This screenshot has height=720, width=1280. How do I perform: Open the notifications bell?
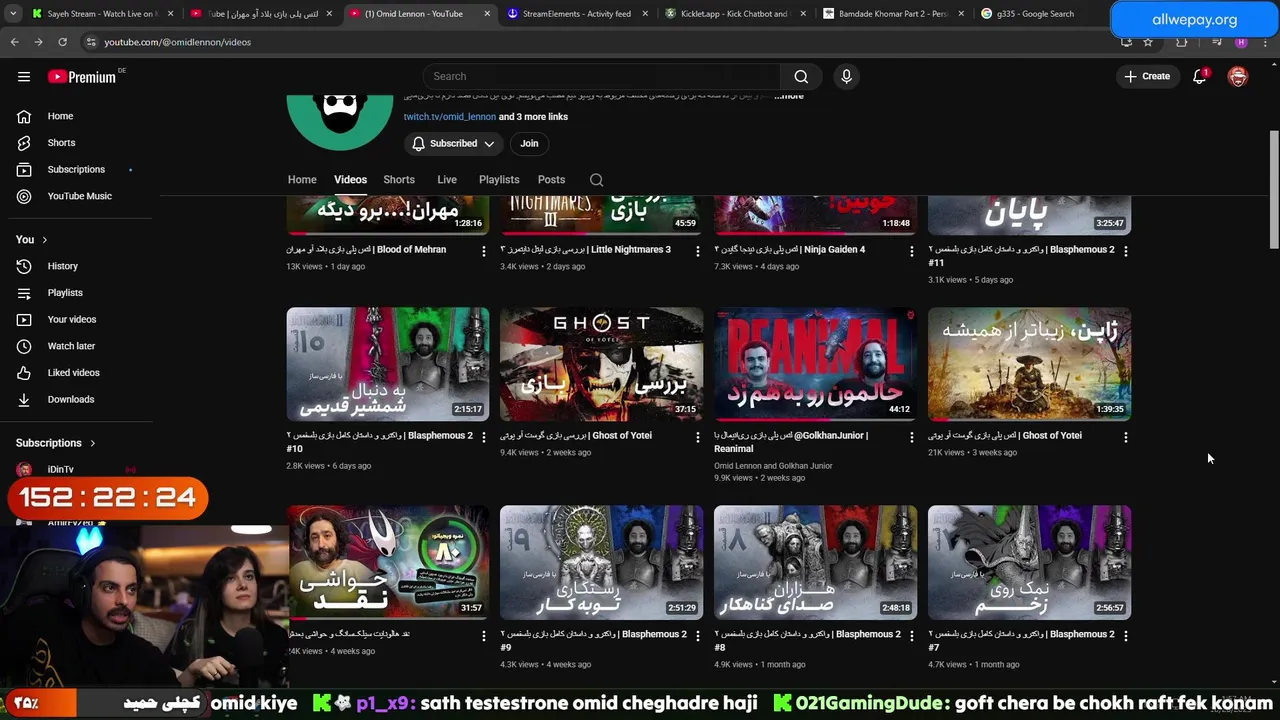point(1199,76)
